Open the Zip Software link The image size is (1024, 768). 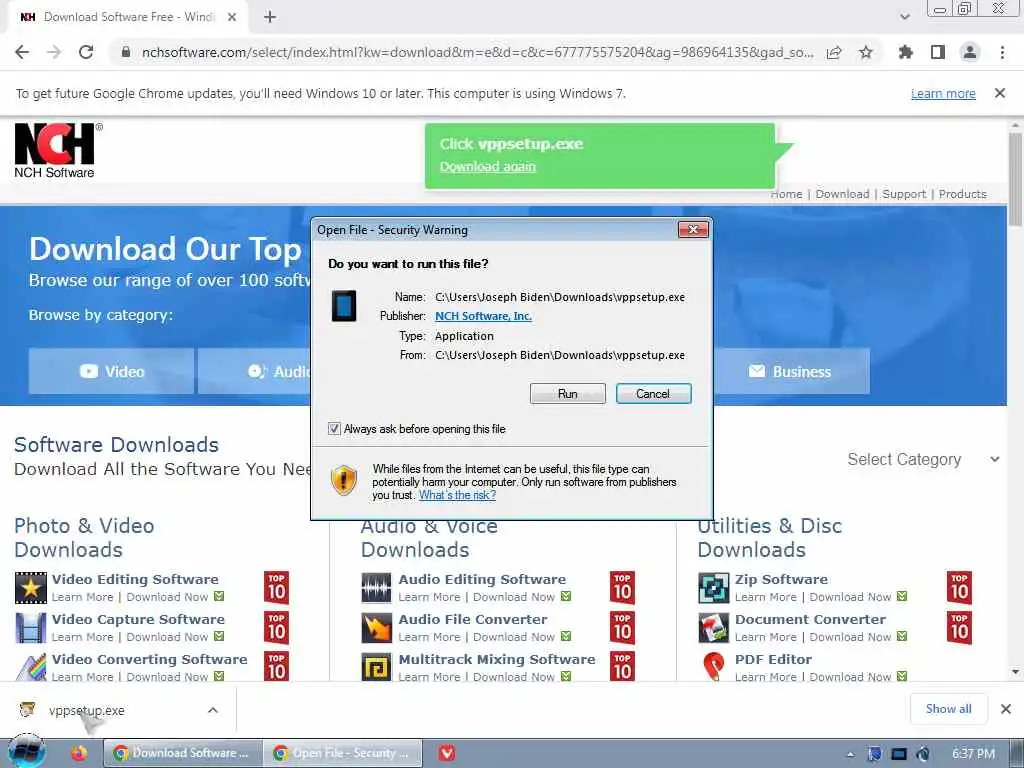tap(781, 579)
